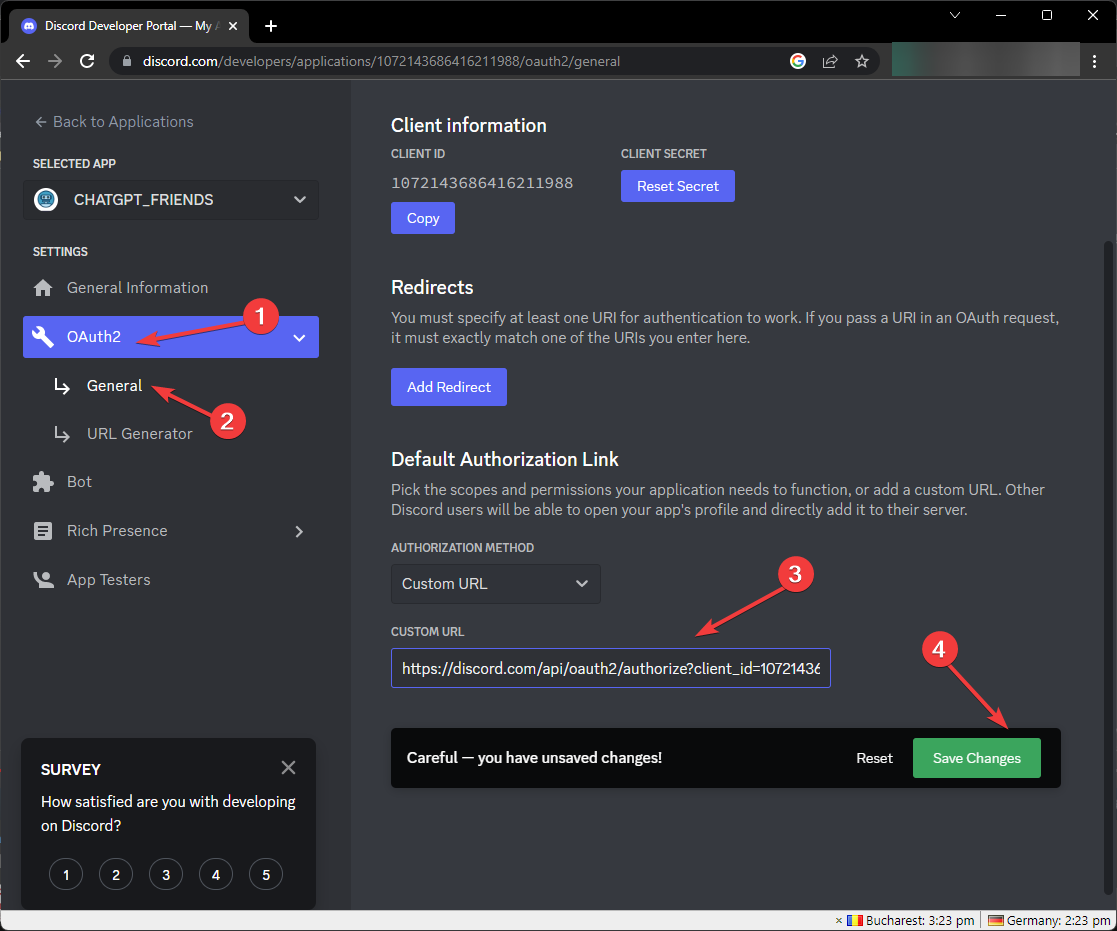Close the Discord Developer Portal tab
The height and width of the screenshot is (931, 1117).
tap(233, 26)
